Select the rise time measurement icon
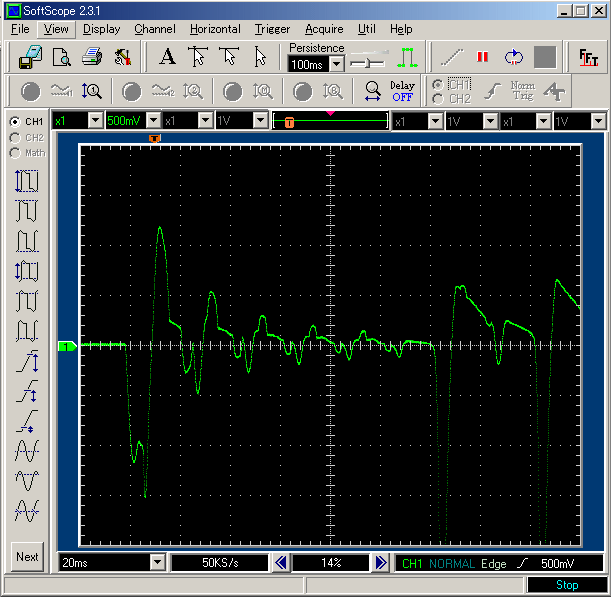The height and width of the screenshot is (597, 611). tap(27, 361)
